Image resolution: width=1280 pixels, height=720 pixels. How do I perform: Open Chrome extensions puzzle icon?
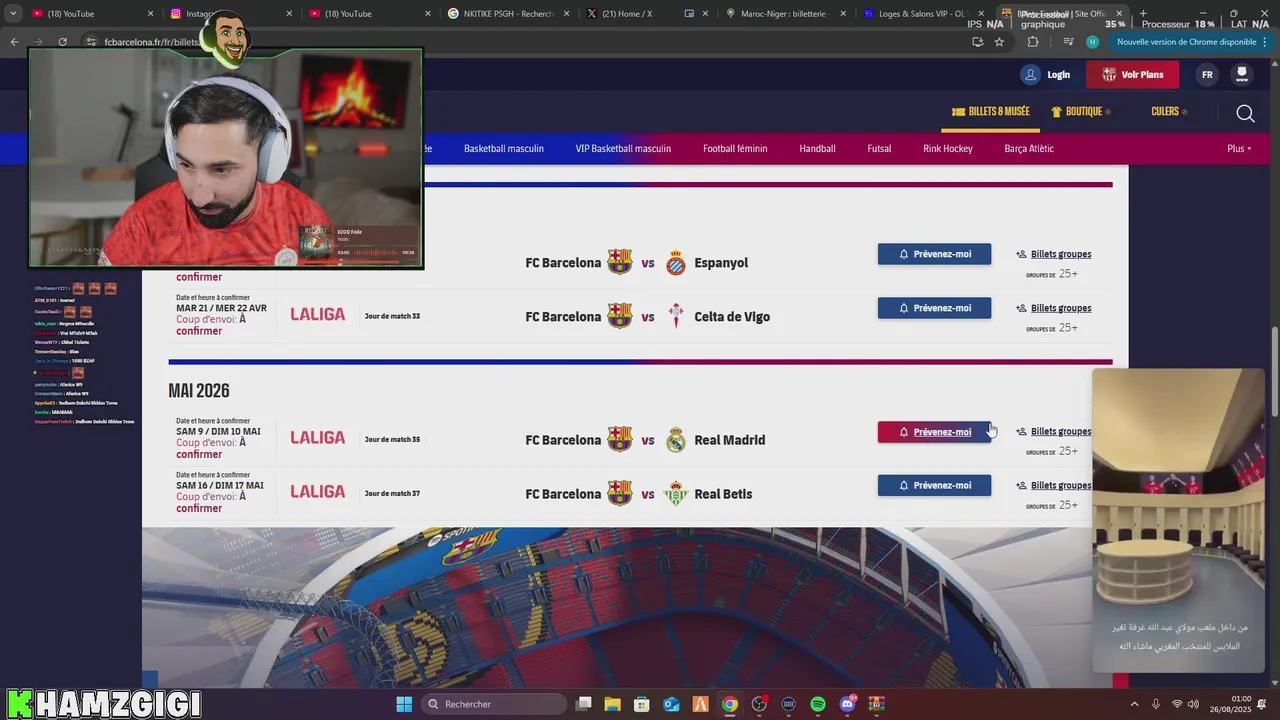pos(1033,42)
